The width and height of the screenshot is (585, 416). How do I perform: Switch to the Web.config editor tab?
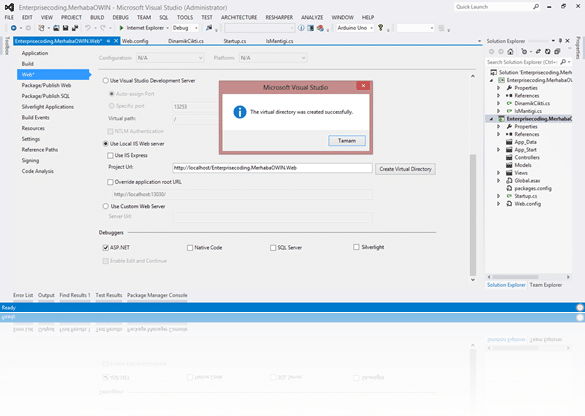pos(135,41)
